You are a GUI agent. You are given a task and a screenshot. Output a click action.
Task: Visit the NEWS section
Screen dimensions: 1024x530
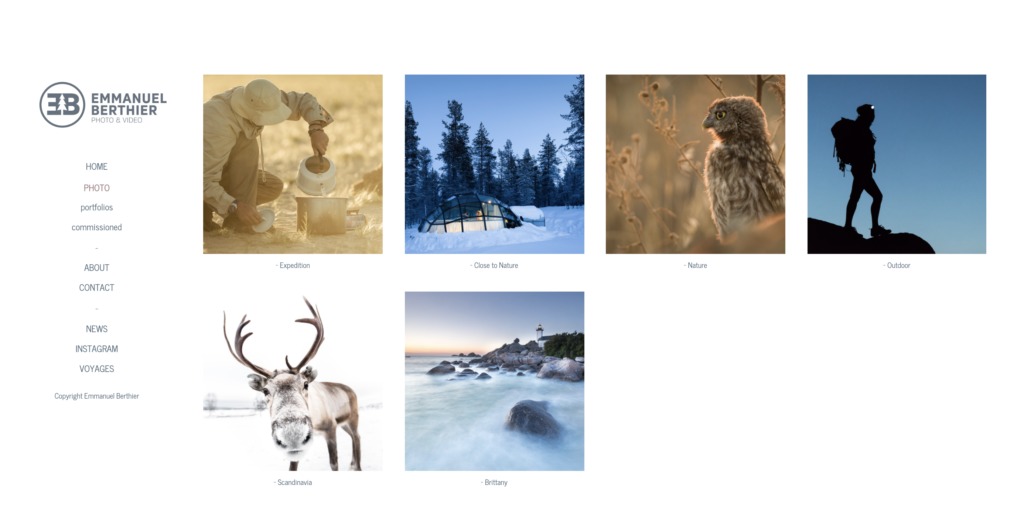coord(97,329)
